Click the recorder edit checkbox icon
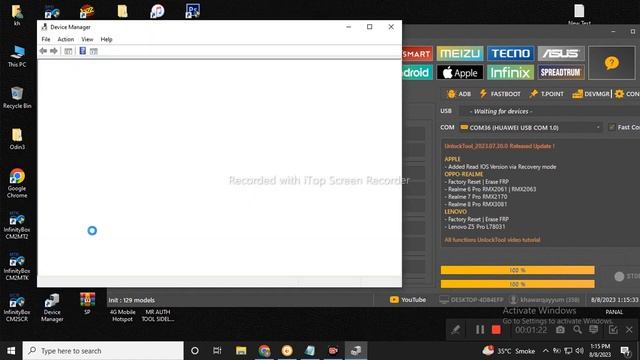 pyautogui.click(x=613, y=330)
